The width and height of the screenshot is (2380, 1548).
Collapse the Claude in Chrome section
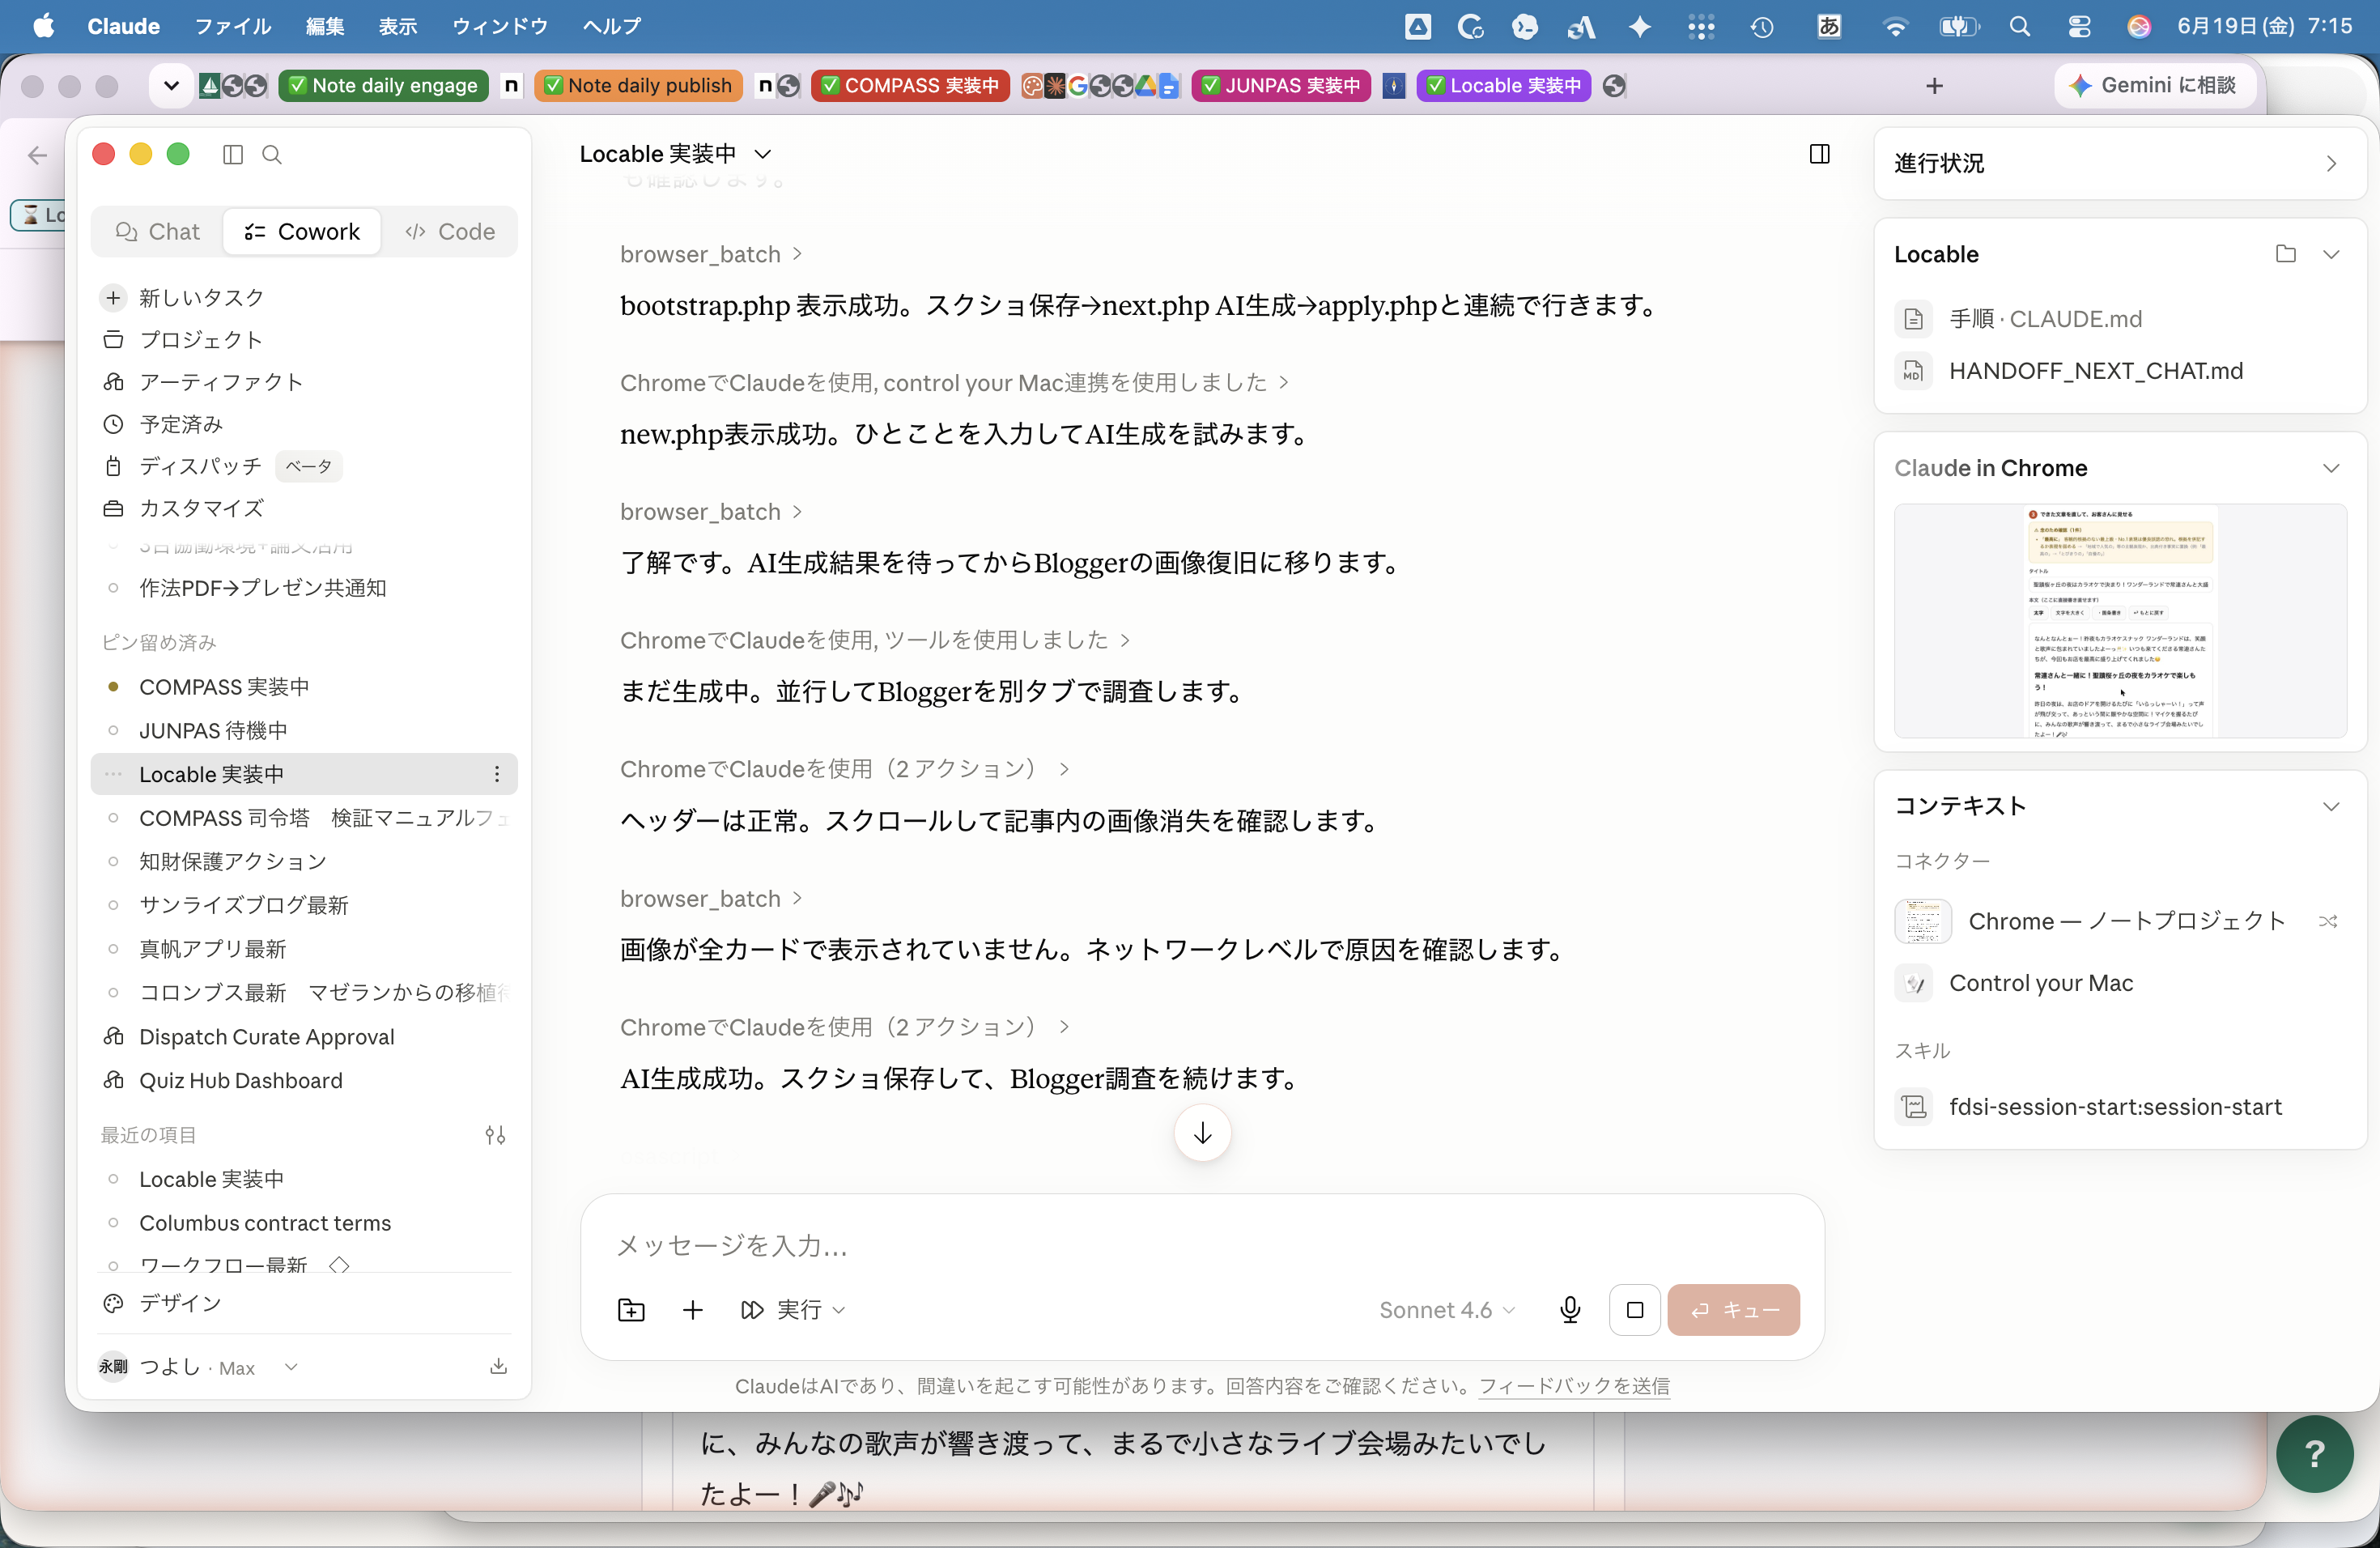point(2331,468)
